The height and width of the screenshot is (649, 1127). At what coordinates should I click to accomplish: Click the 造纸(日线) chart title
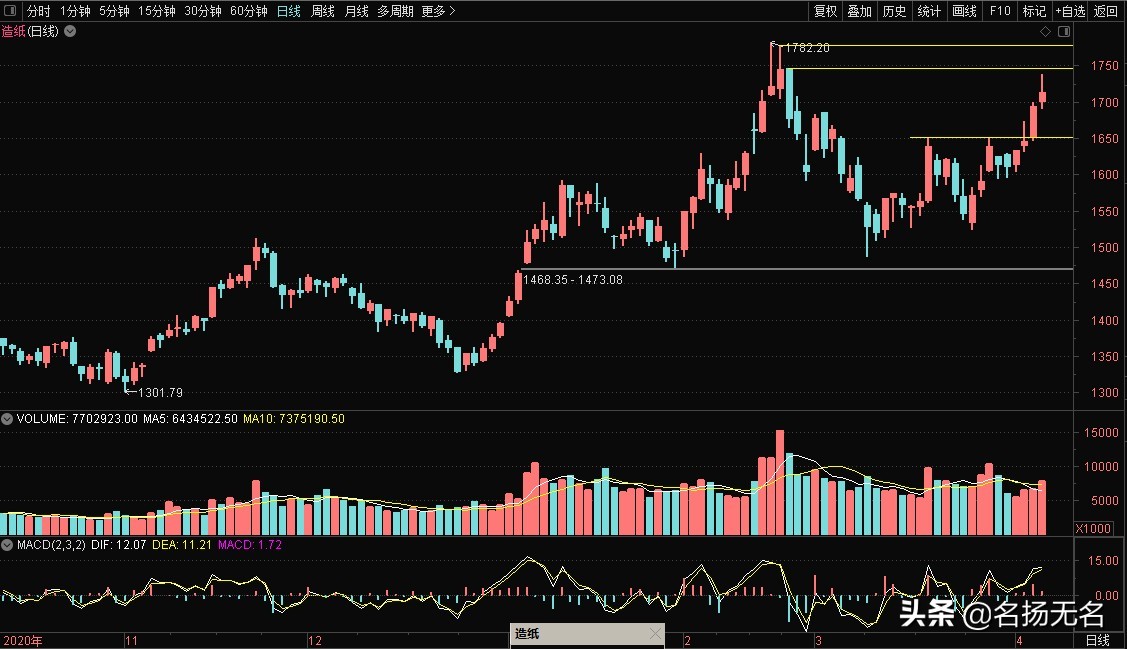[x=30, y=31]
